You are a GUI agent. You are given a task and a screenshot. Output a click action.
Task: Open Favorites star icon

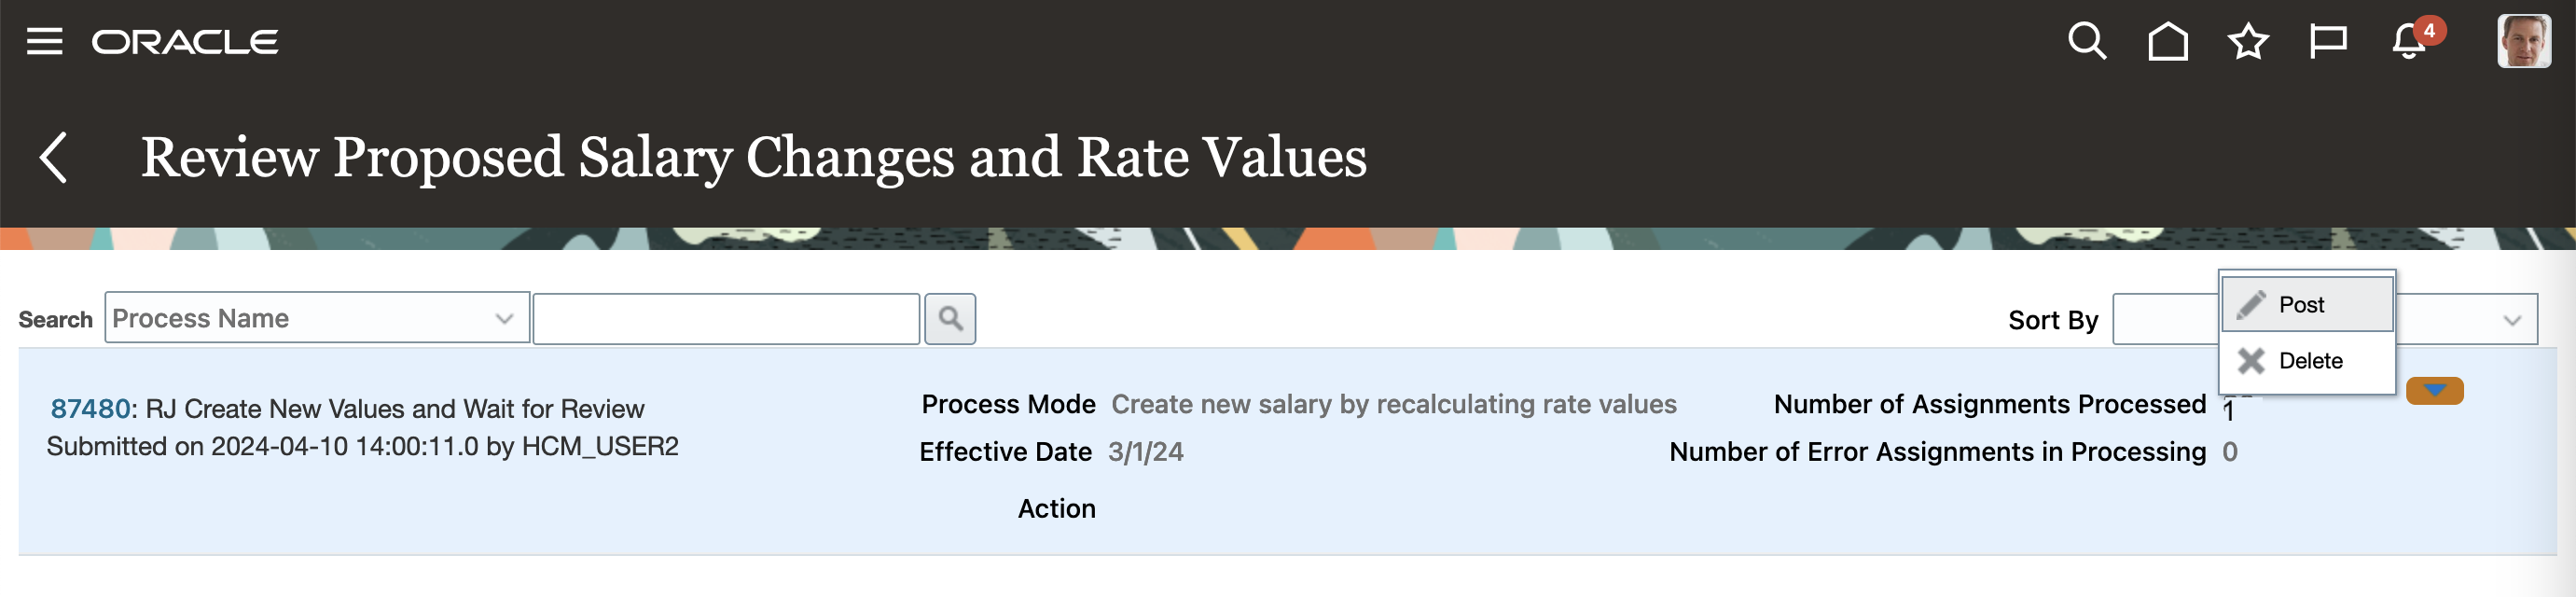click(2247, 42)
